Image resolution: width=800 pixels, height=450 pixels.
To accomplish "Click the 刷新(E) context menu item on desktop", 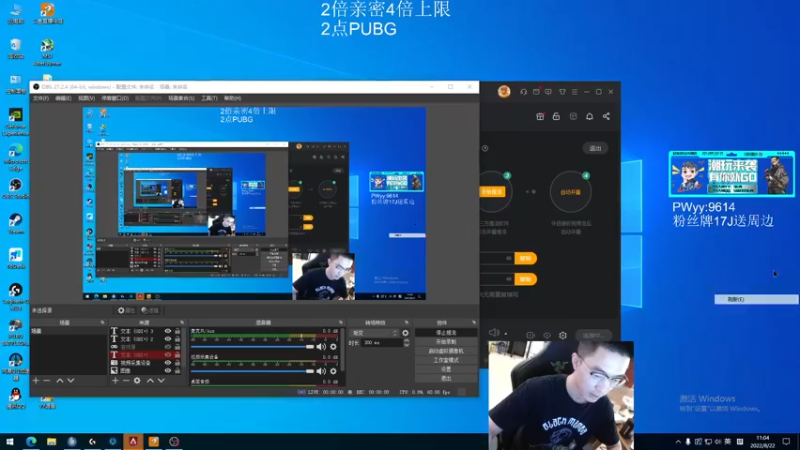I will click(756, 299).
